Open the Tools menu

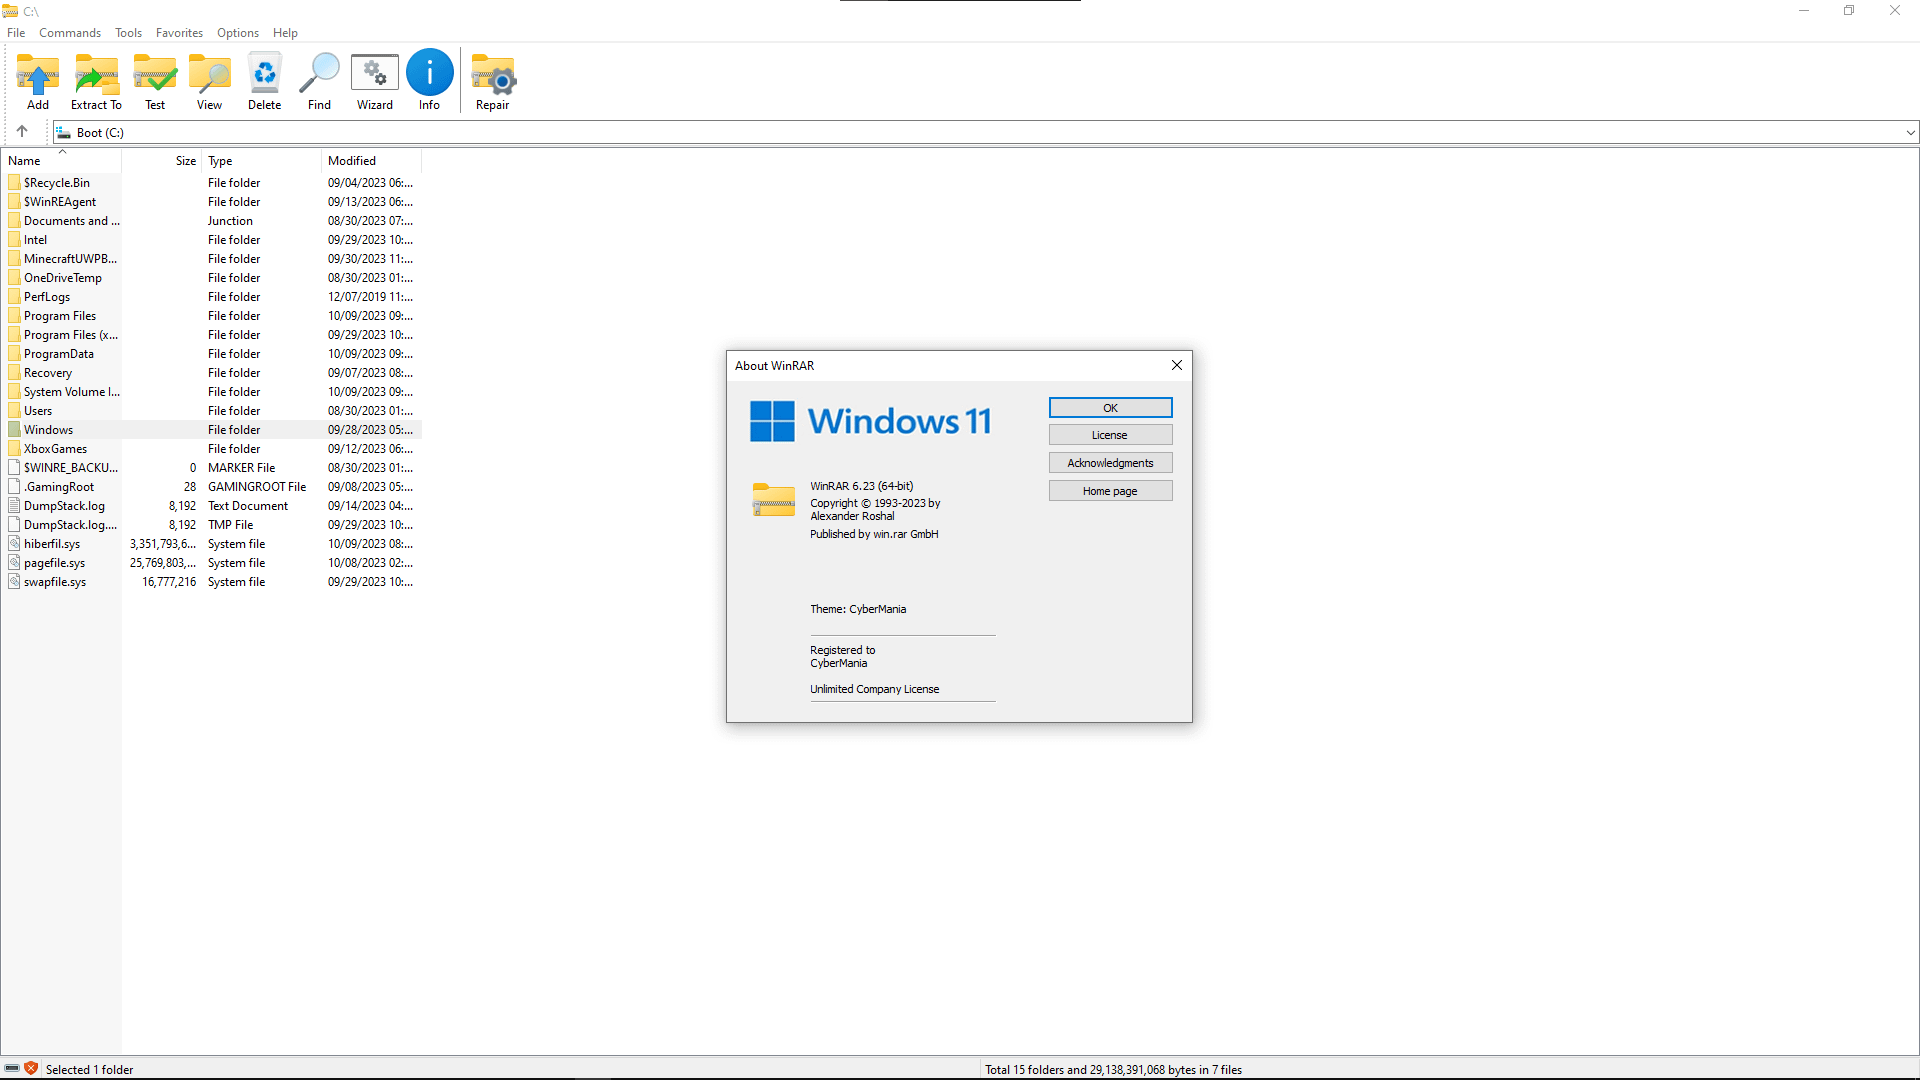pos(128,32)
